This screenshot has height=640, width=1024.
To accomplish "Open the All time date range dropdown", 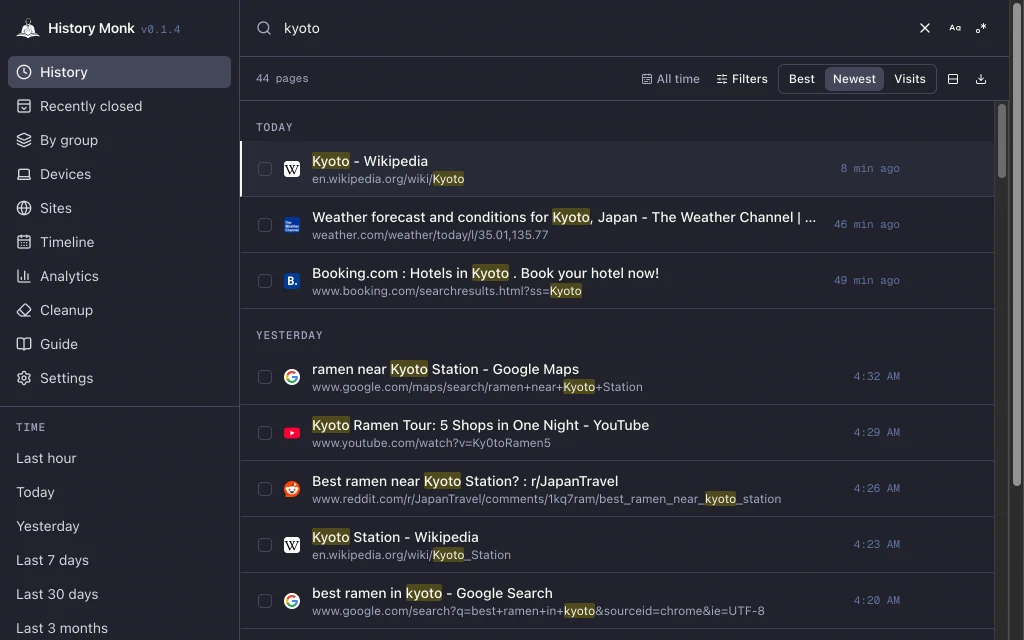I will tap(671, 79).
